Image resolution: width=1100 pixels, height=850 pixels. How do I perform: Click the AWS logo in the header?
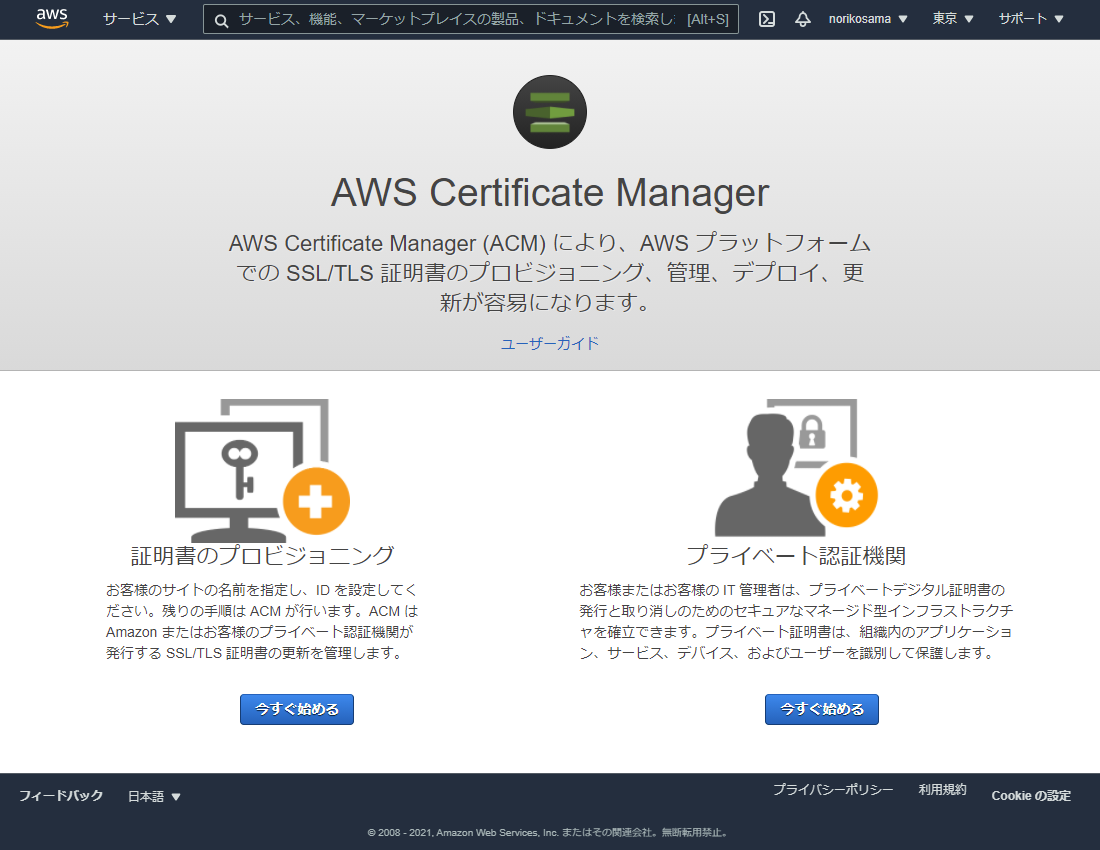click(52, 19)
